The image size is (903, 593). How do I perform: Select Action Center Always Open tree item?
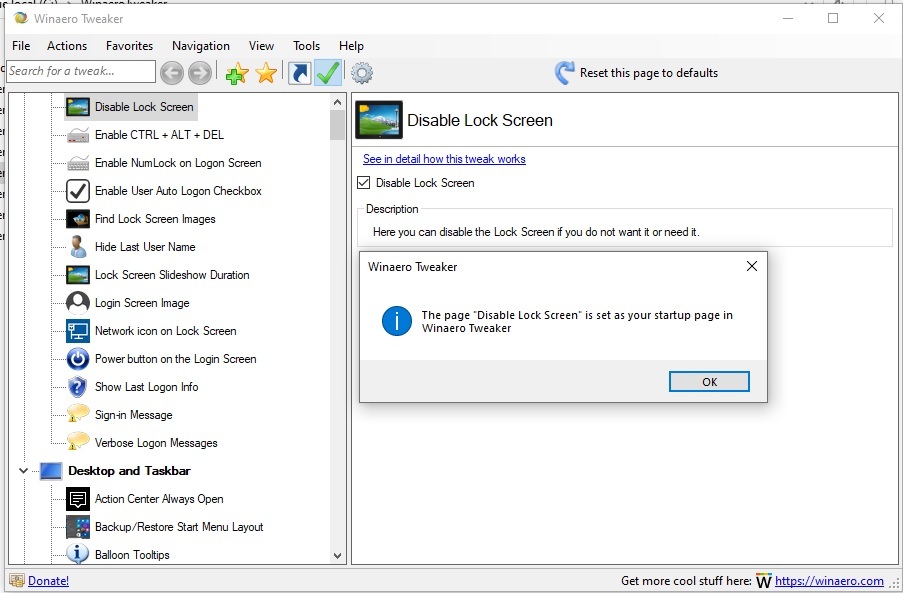(x=160, y=499)
